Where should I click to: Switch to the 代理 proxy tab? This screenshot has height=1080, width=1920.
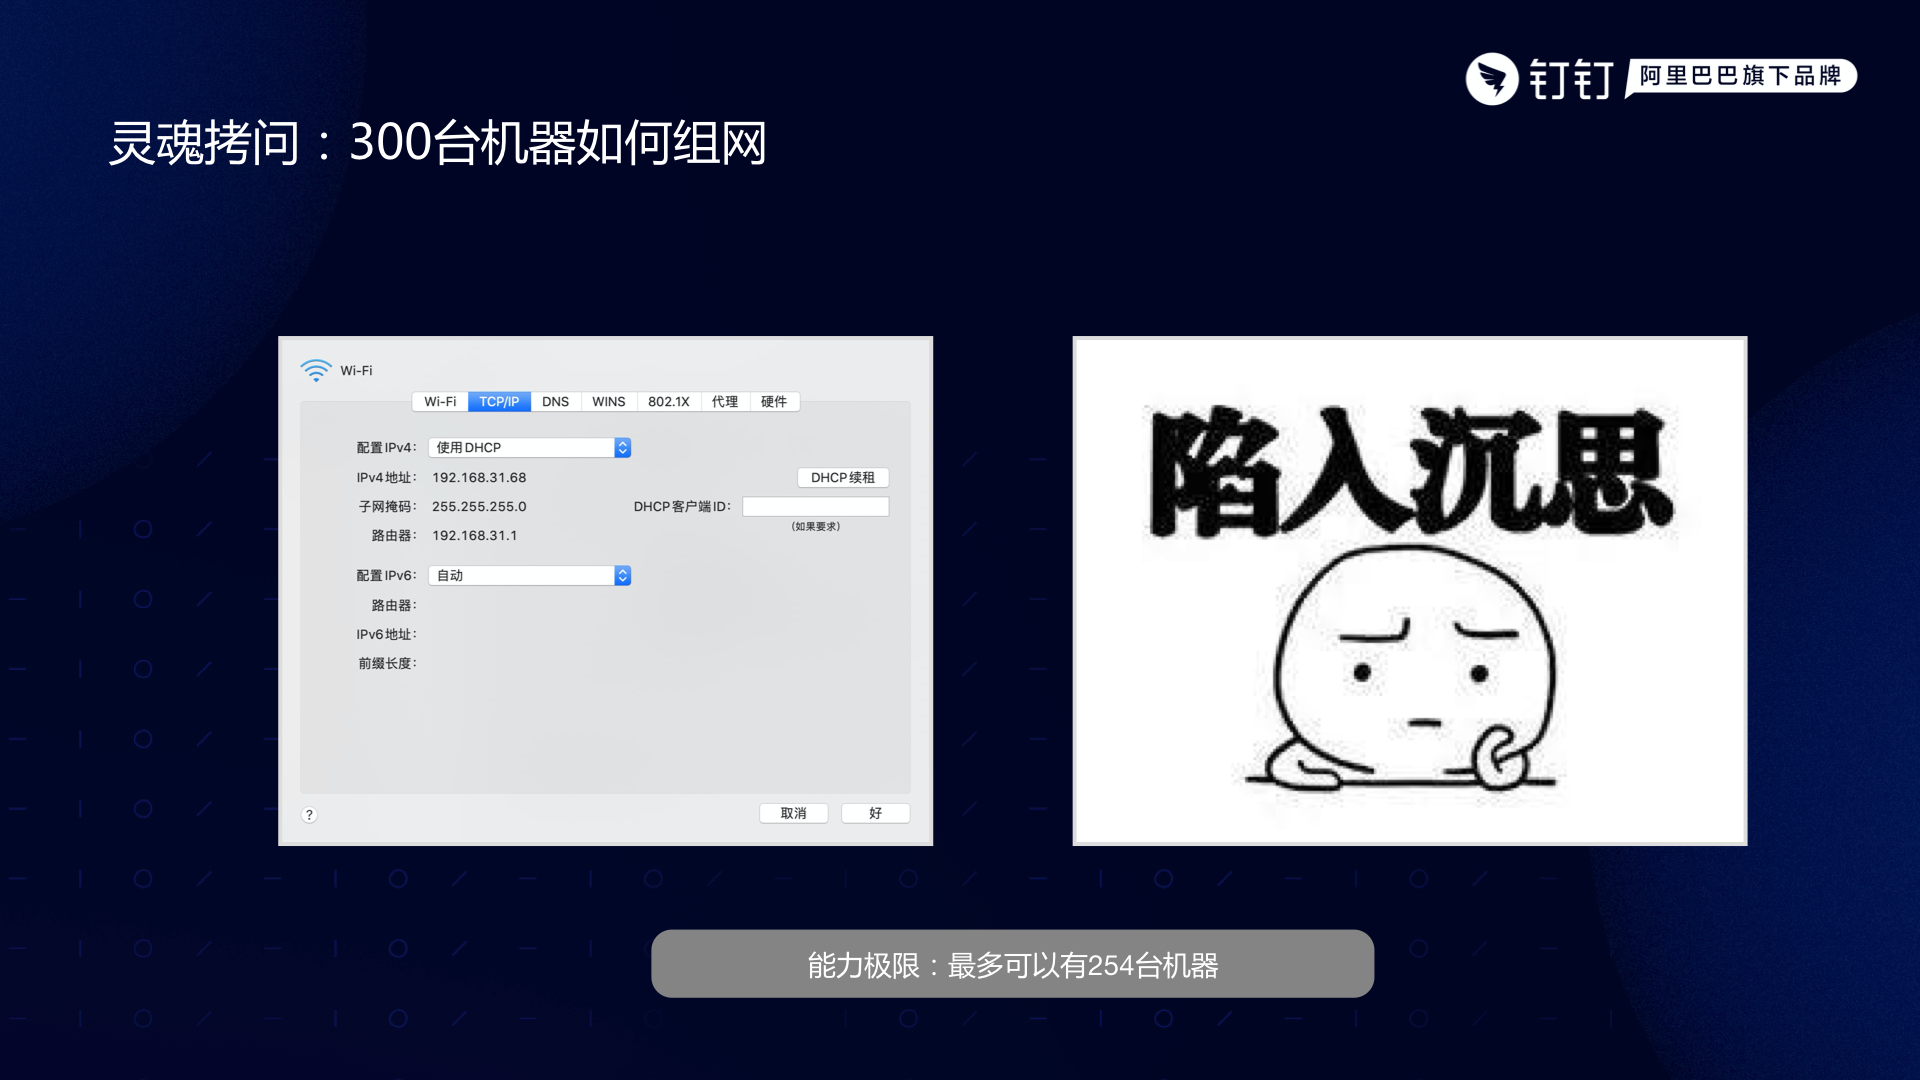pos(725,402)
